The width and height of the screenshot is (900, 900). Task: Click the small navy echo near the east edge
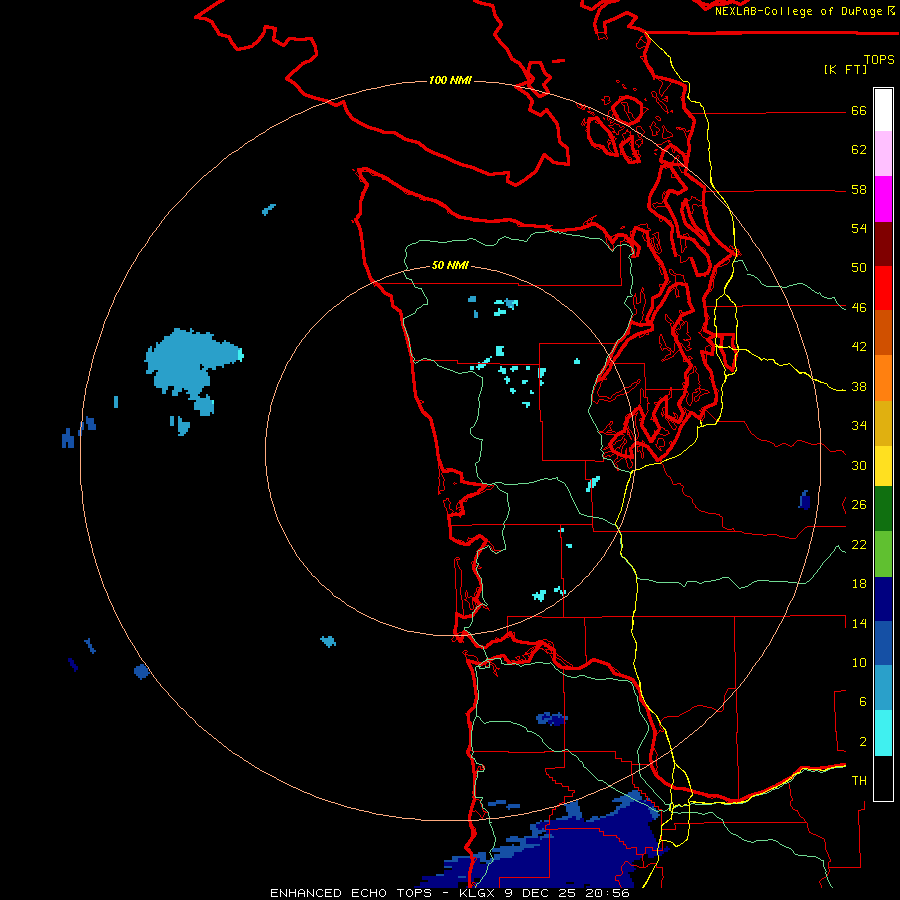point(804,500)
